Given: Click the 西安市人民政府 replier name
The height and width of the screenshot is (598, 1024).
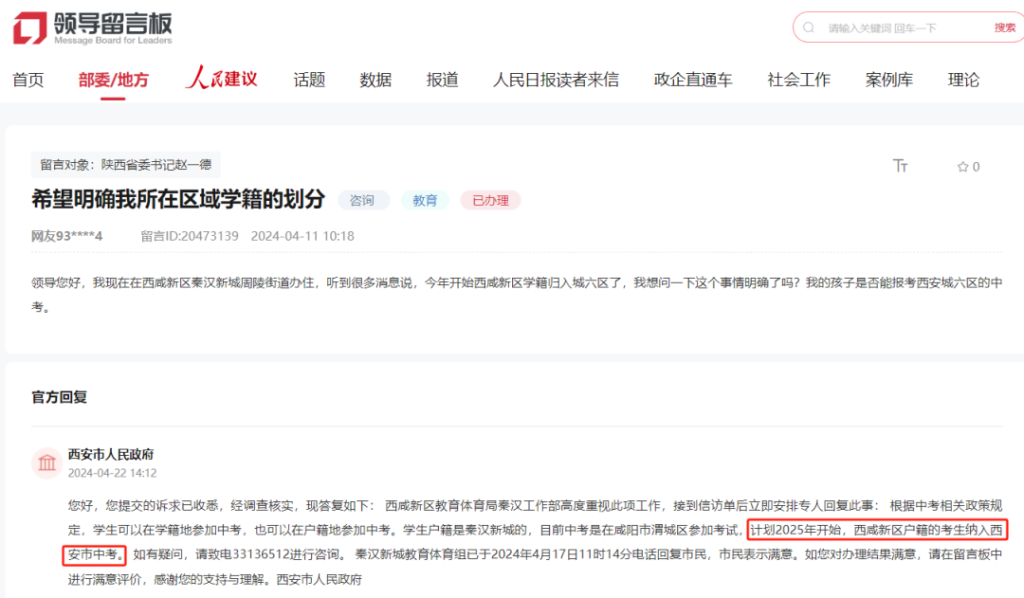Looking at the screenshot, I should click(x=110, y=454).
